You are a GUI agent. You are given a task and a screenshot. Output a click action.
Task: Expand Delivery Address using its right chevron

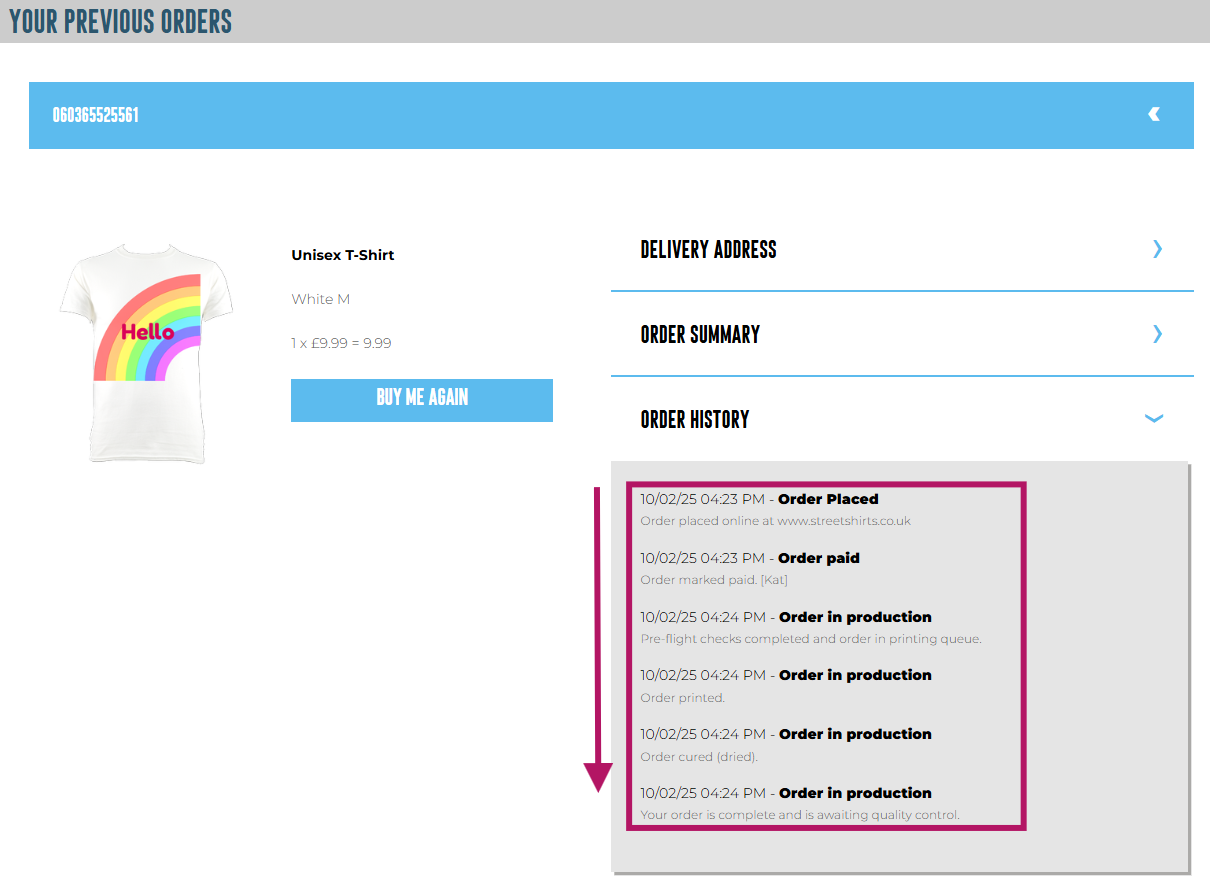(1157, 249)
